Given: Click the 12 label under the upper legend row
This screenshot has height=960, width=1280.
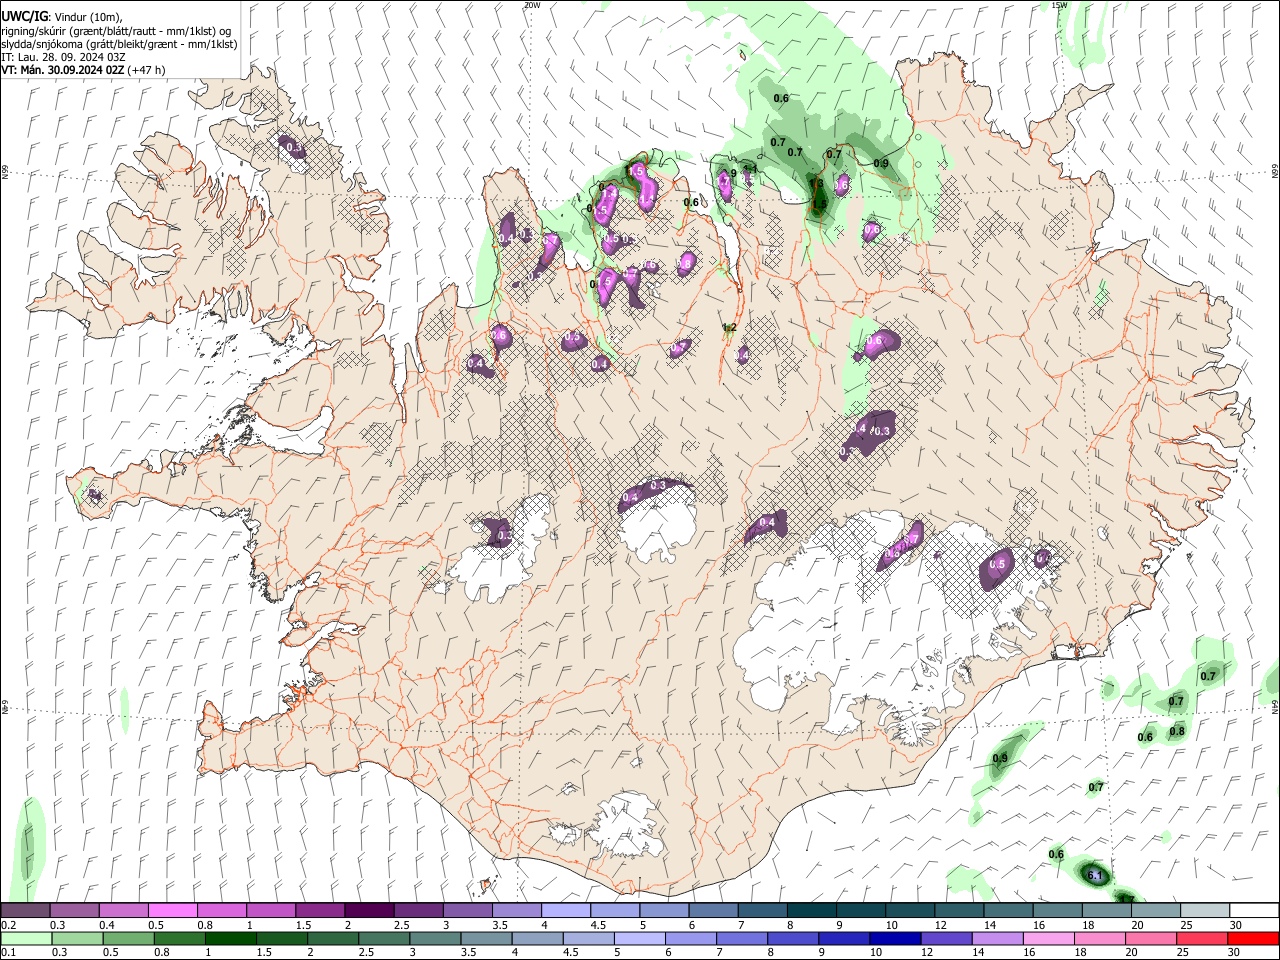Looking at the screenshot, I should click(941, 925).
